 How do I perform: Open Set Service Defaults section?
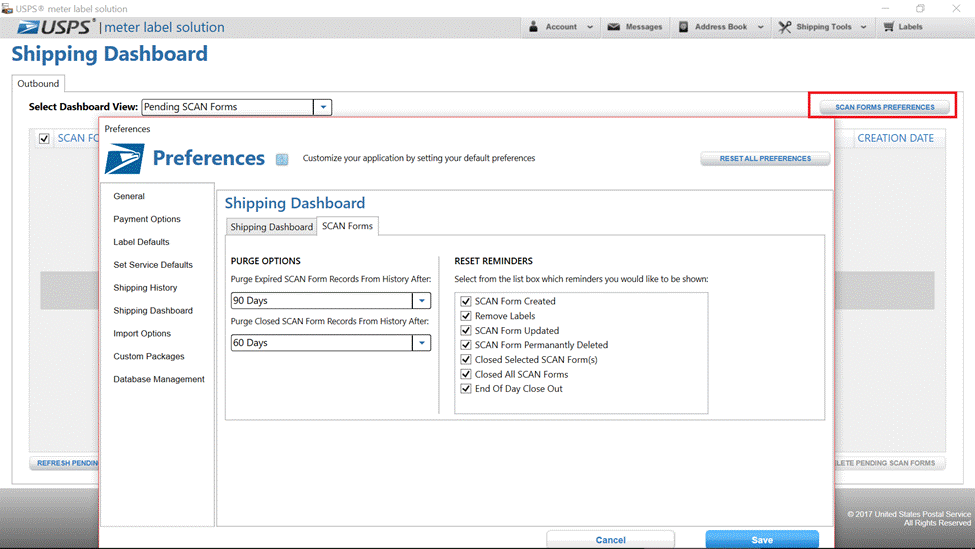(153, 265)
